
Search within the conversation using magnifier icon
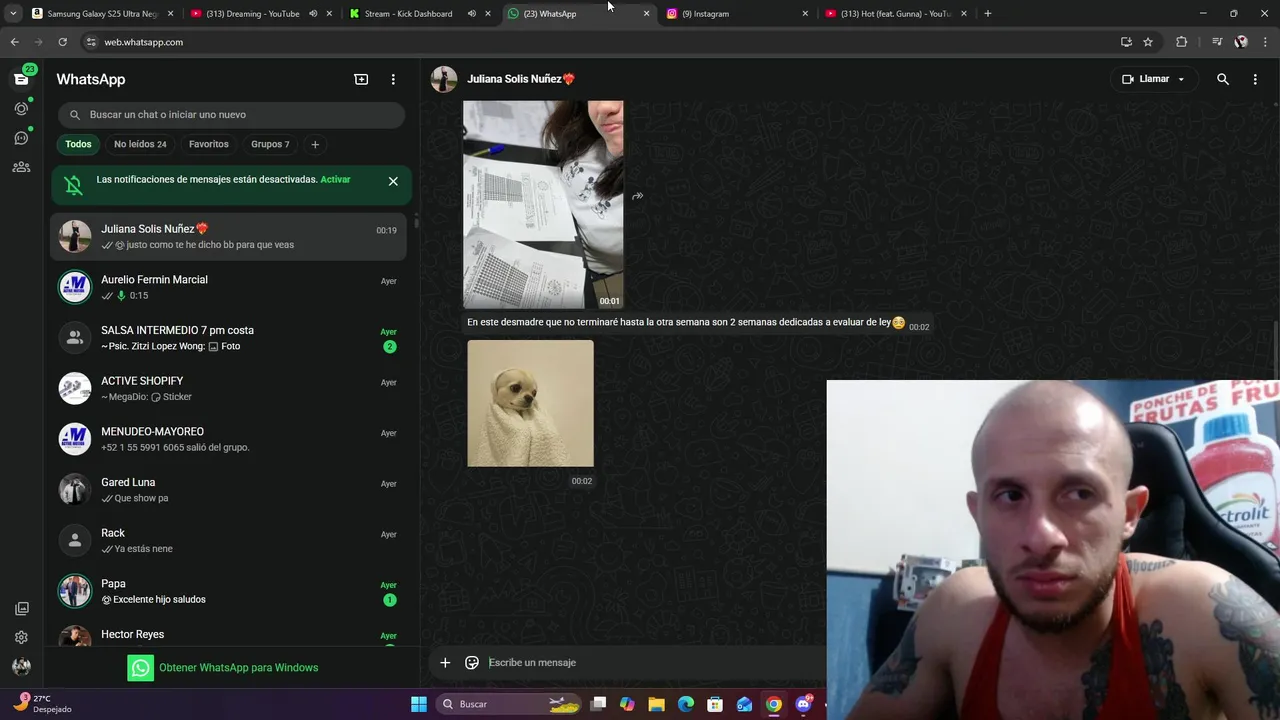pyautogui.click(x=1222, y=79)
